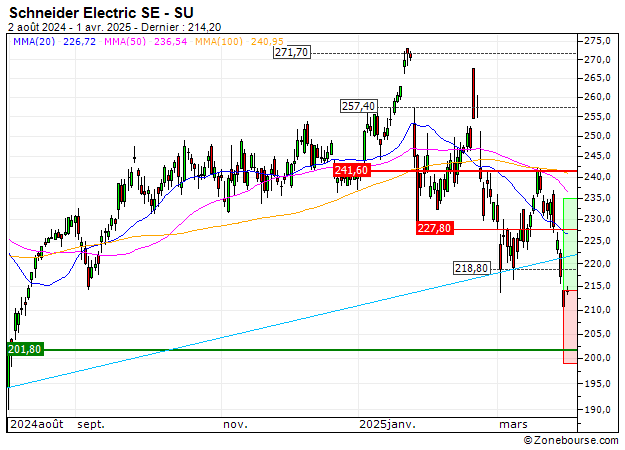Click the date range subtitle with Dernier 214,20
Image resolution: width=625 pixels, height=450 pixels.
click(114, 27)
